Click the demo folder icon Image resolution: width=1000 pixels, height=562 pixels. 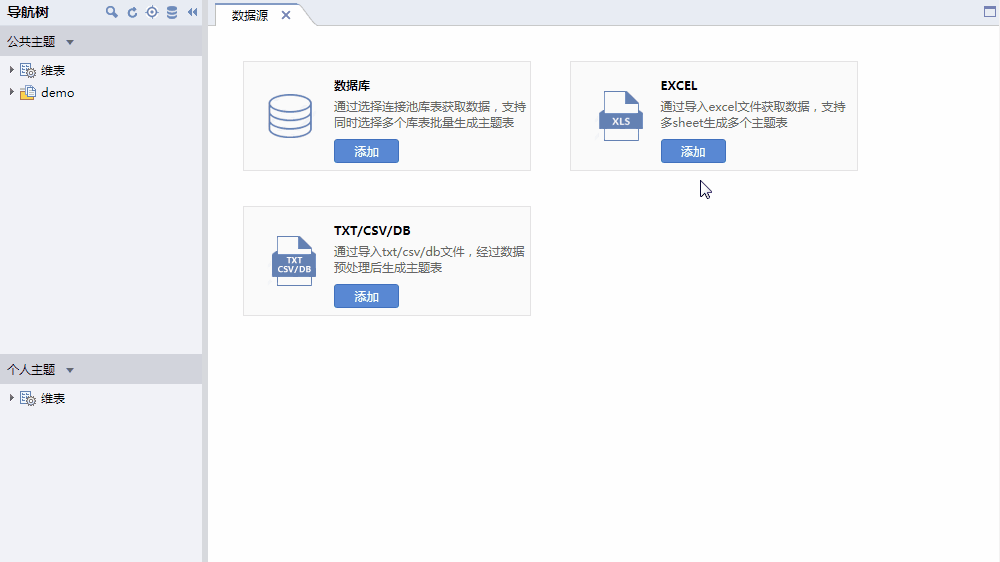pyautogui.click(x=28, y=92)
